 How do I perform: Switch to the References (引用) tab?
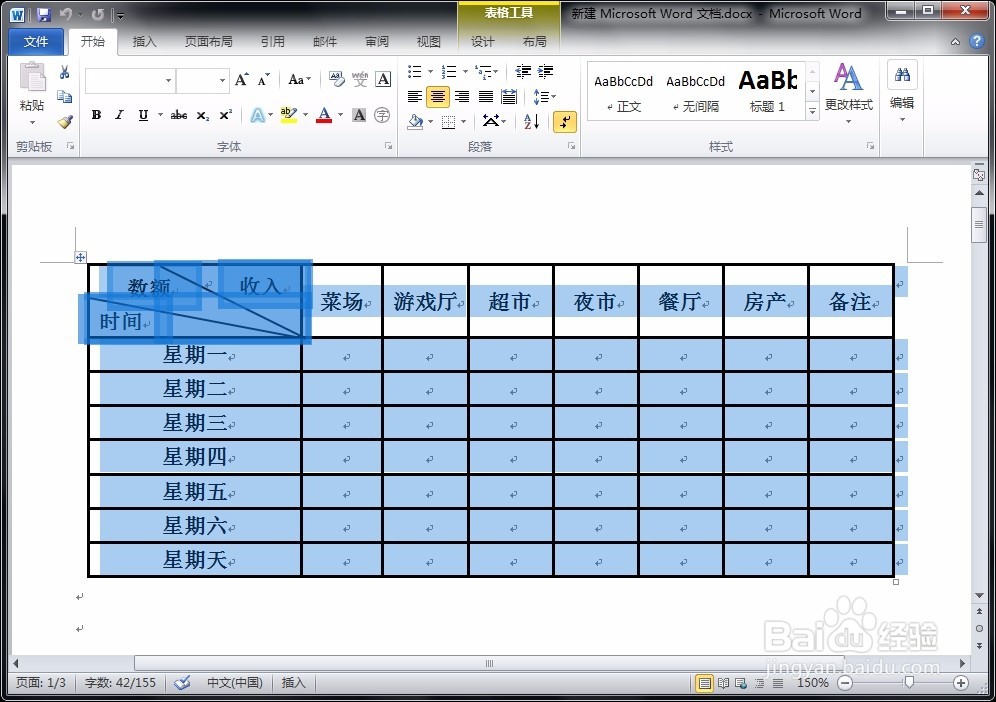coord(273,42)
